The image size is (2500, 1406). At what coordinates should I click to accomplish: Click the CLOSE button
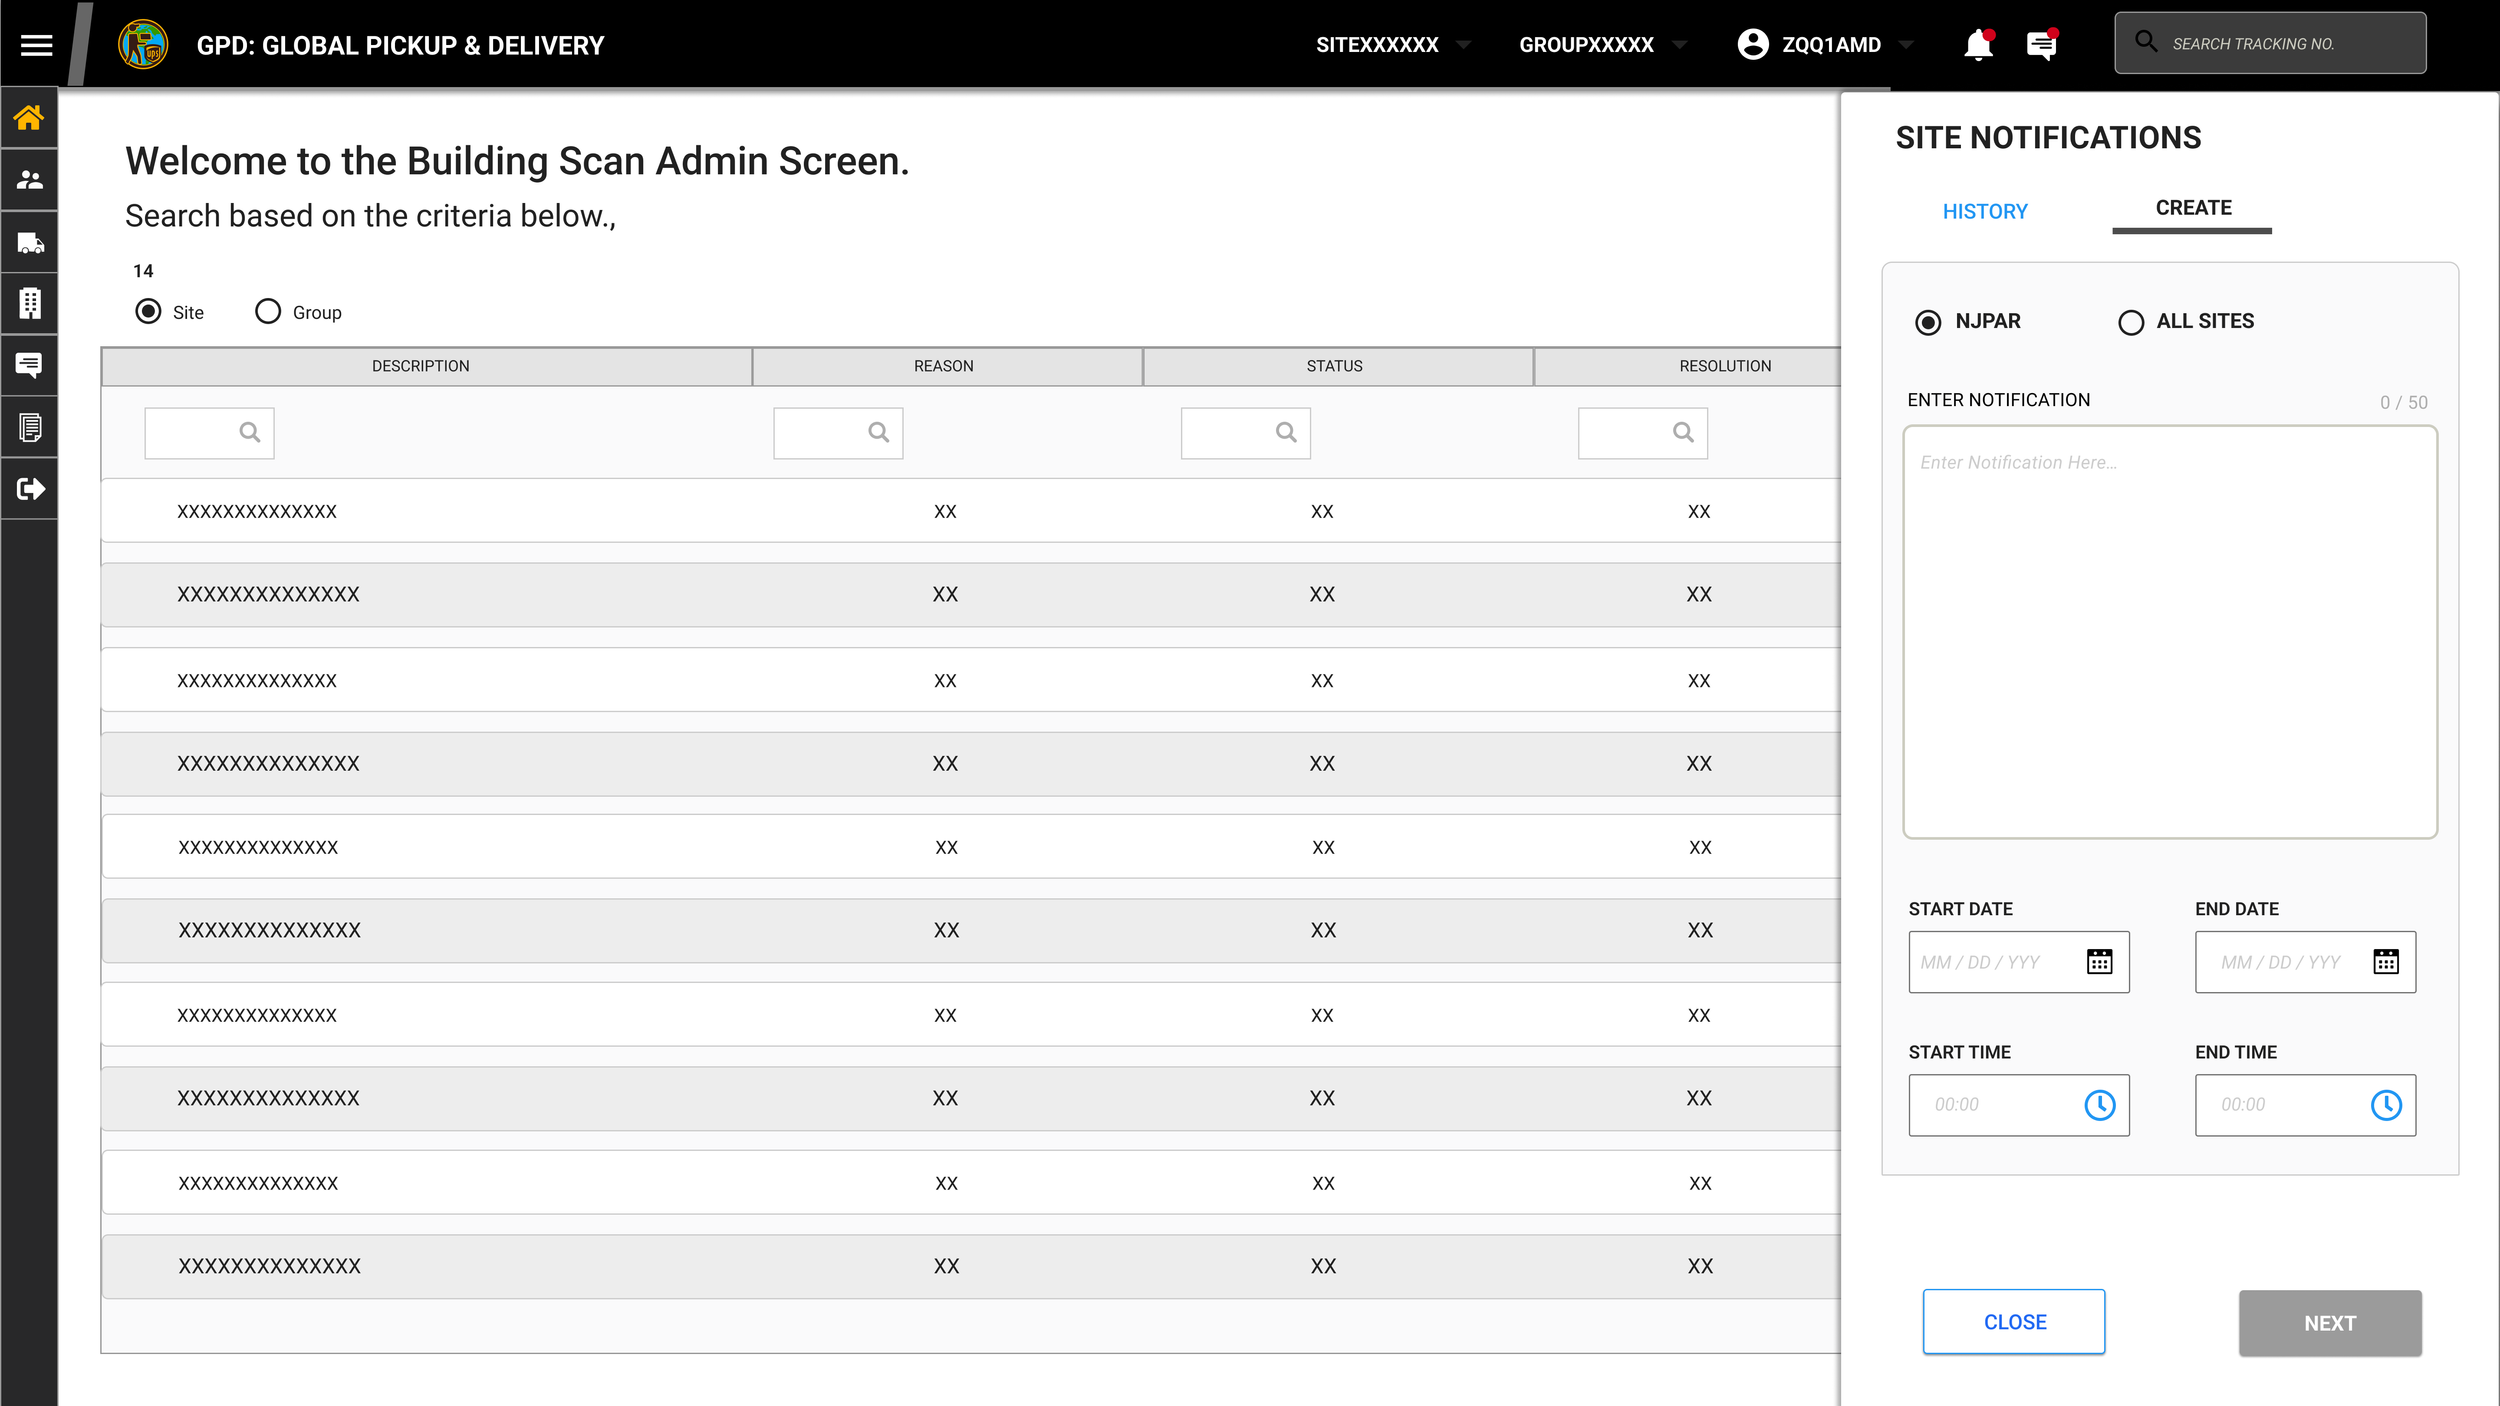[2013, 1322]
